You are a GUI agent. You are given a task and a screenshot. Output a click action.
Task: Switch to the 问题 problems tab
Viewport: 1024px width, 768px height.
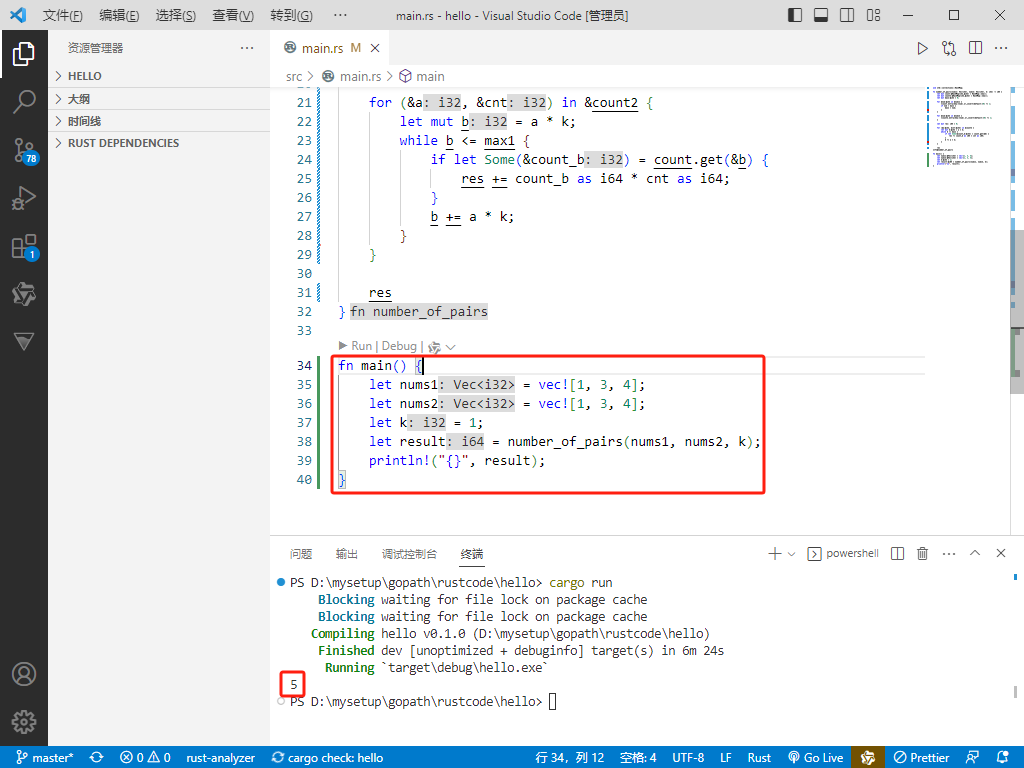coord(301,554)
